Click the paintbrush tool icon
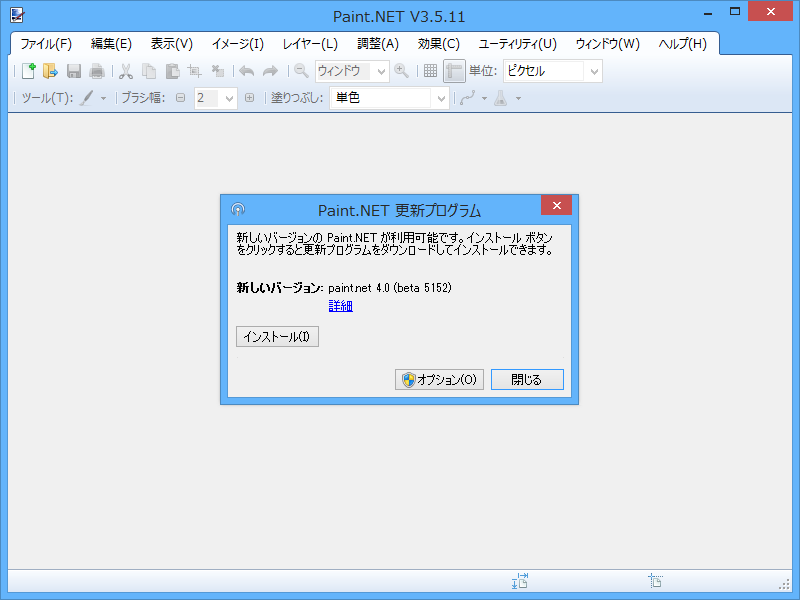This screenshot has width=800, height=600. pos(87,98)
